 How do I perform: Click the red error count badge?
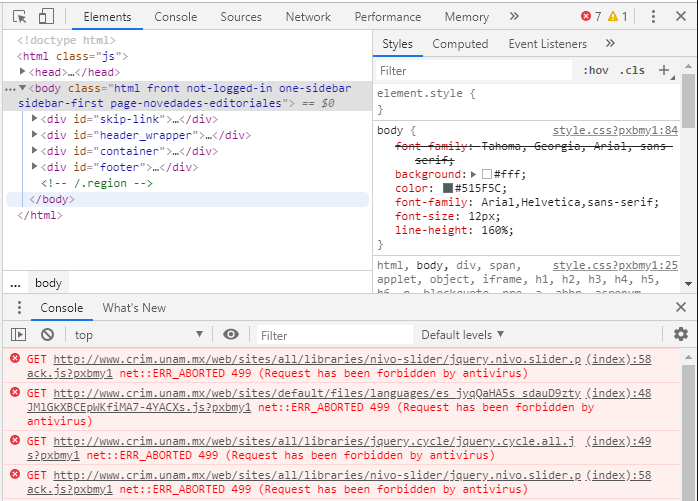(591, 17)
